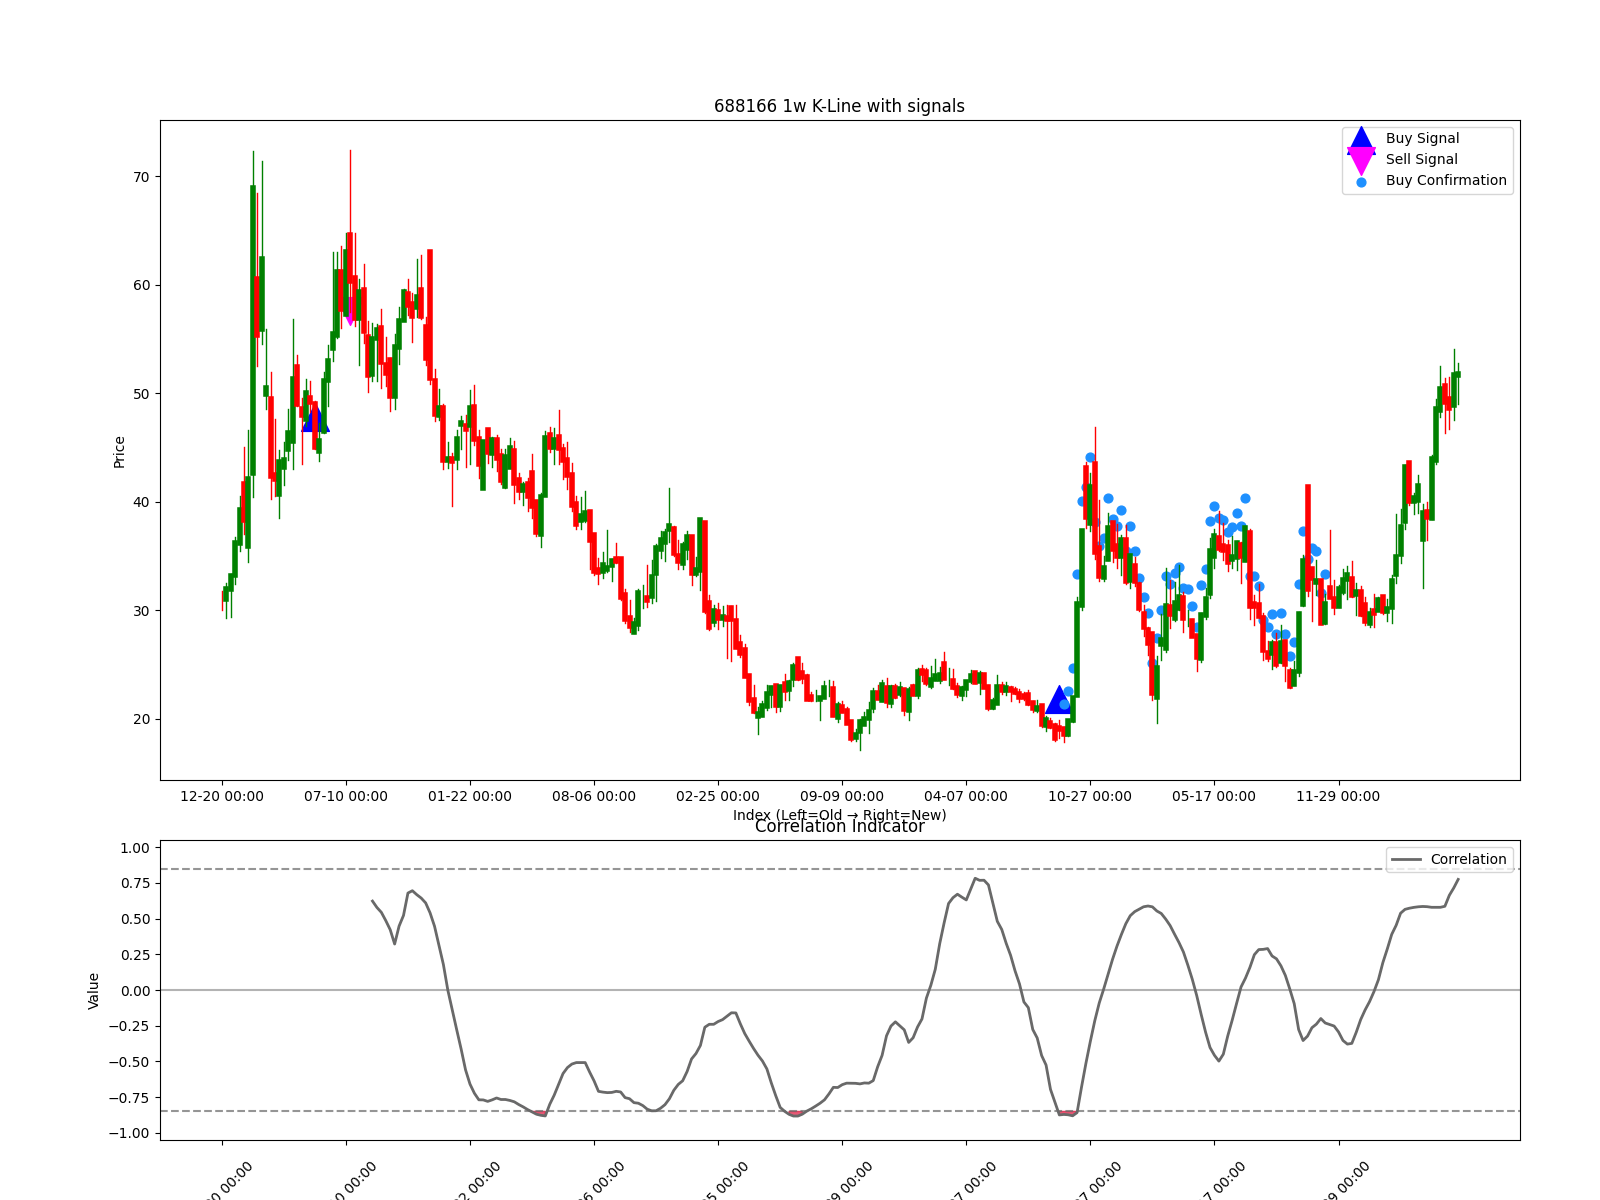
Task: Click the price tick label 60
Action: pyautogui.click(x=141, y=286)
